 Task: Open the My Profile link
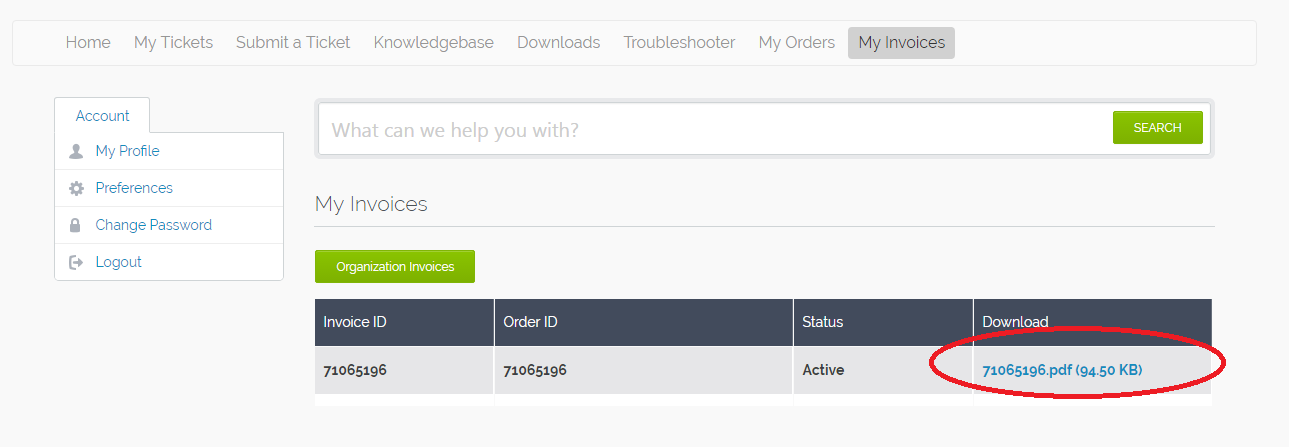click(127, 152)
